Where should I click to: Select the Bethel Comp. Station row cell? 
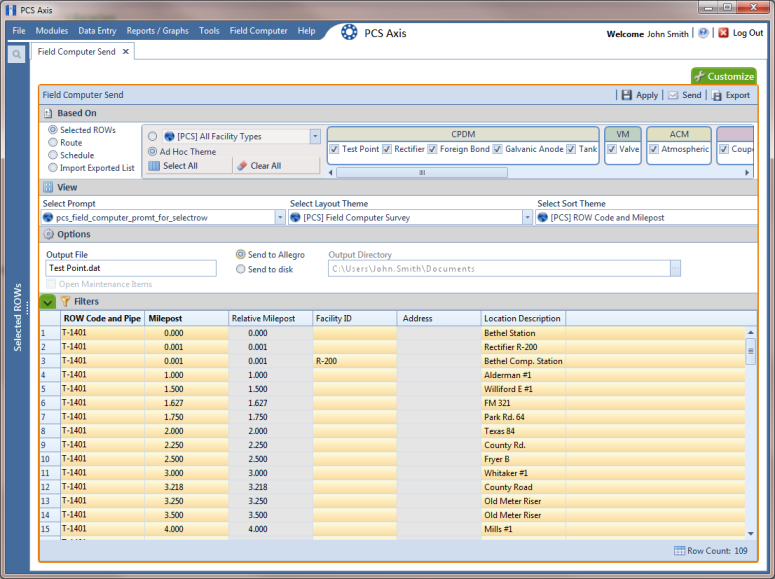pos(523,361)
